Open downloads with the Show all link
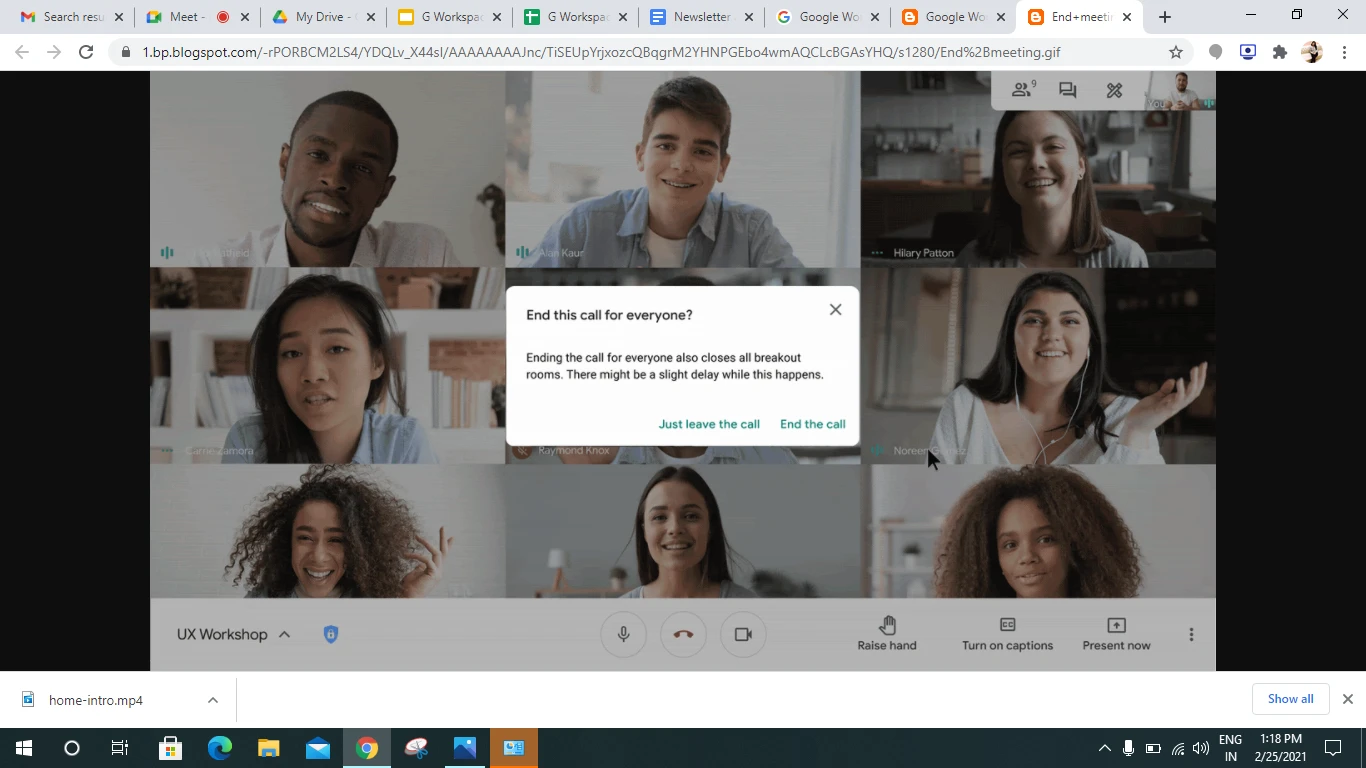The width and height of the screenshot is (1366, 768). [x=1290, y=698]
